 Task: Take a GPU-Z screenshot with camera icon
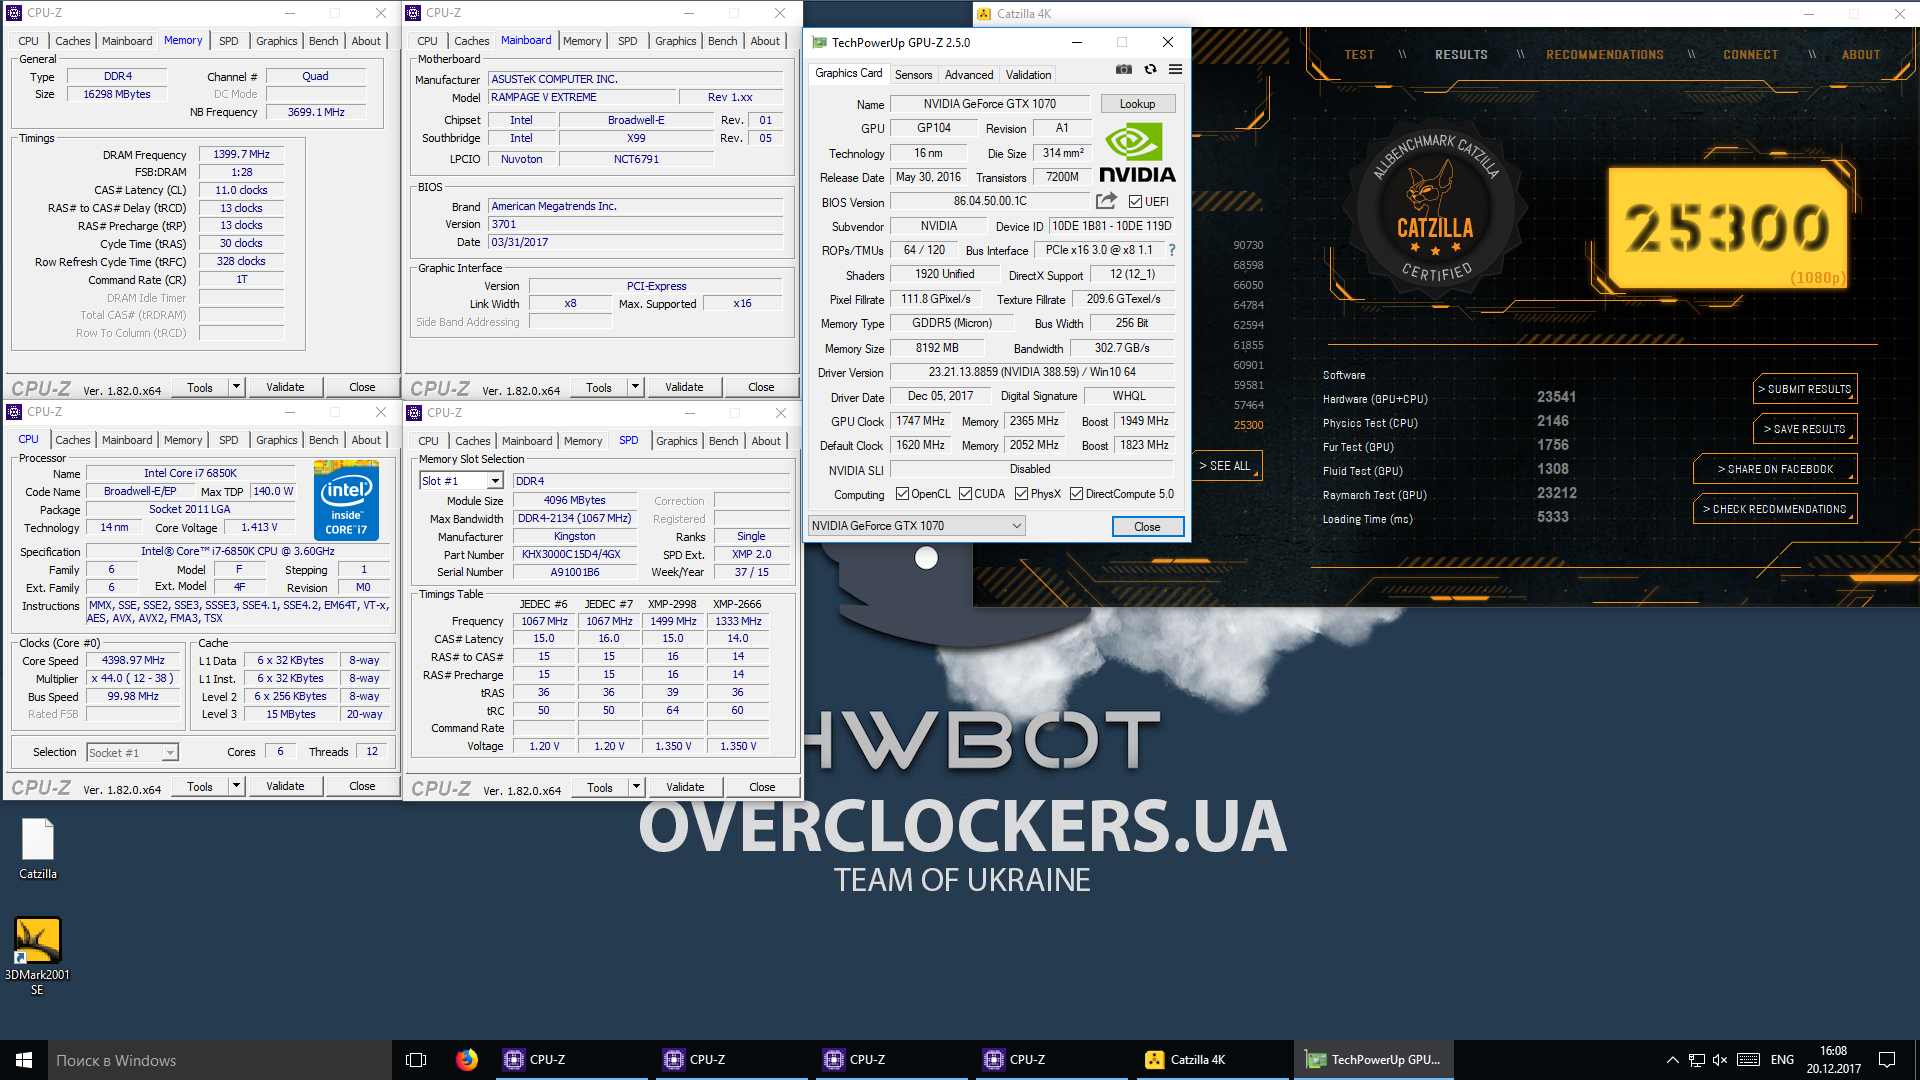point(1124,69)
